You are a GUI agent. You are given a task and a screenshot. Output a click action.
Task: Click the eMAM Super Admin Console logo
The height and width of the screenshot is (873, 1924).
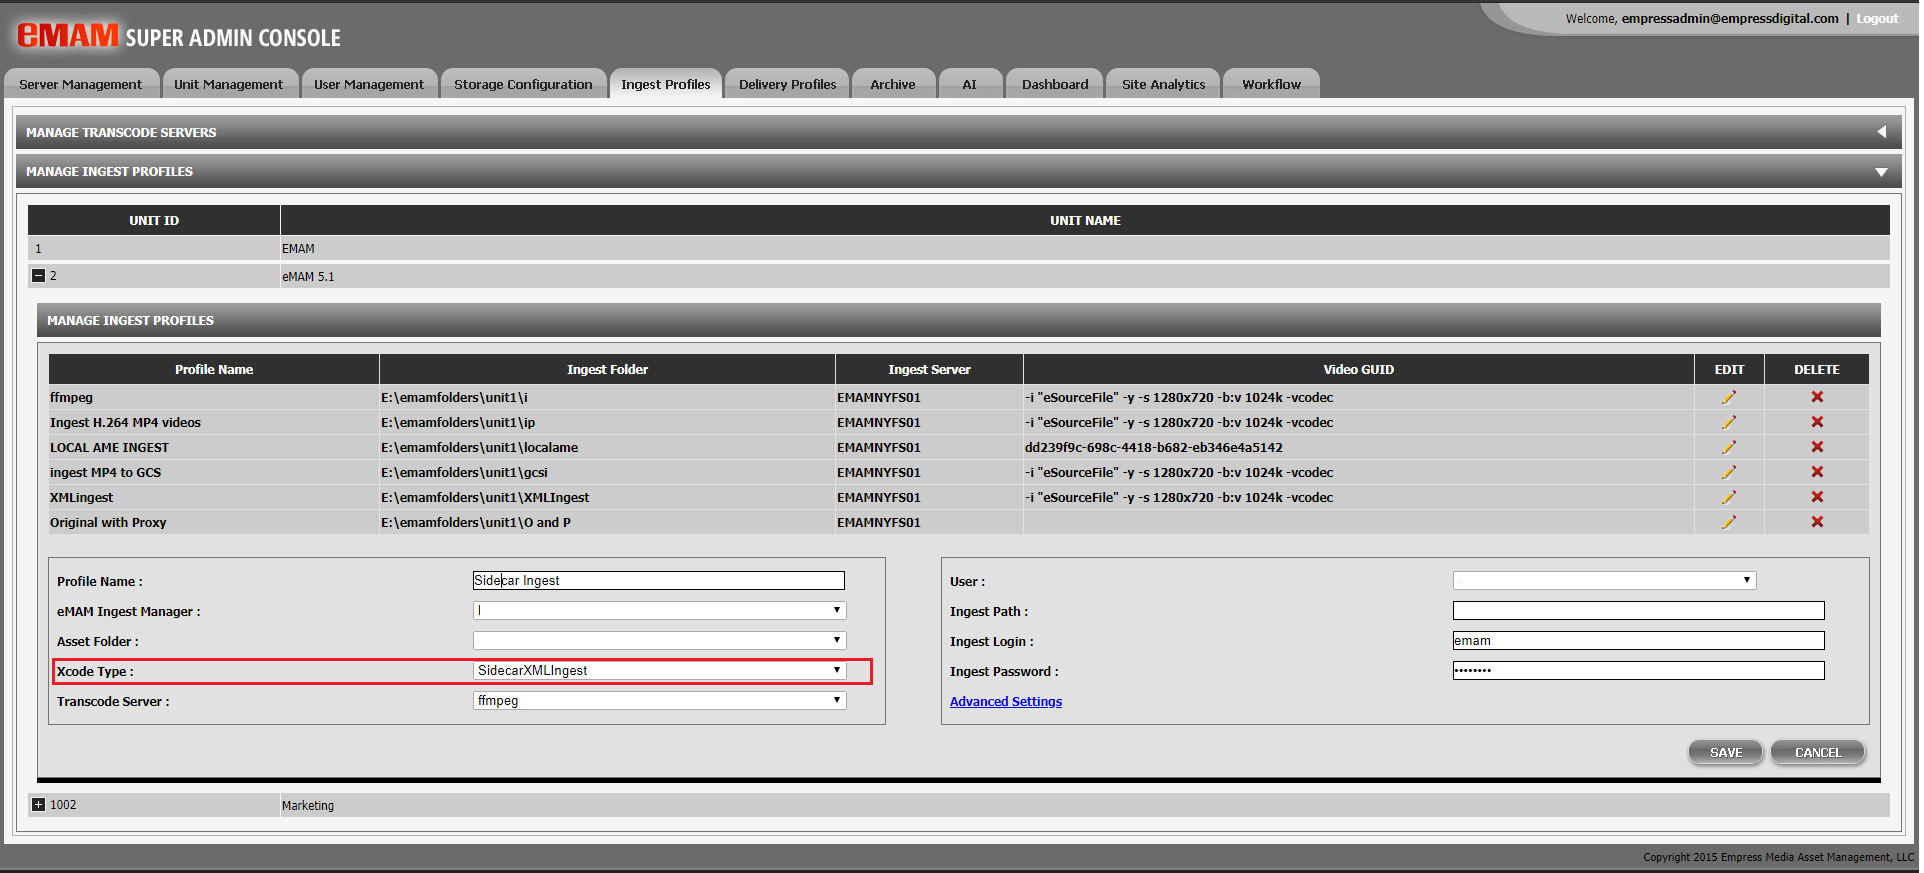click(179, 36)
